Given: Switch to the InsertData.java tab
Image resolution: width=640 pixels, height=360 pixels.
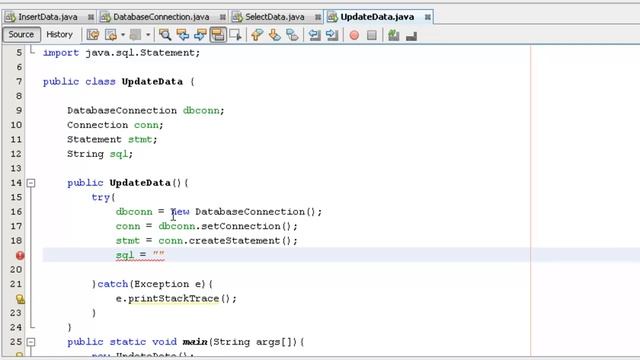Looking at the screenshot, I should click(x=47, y=17).
